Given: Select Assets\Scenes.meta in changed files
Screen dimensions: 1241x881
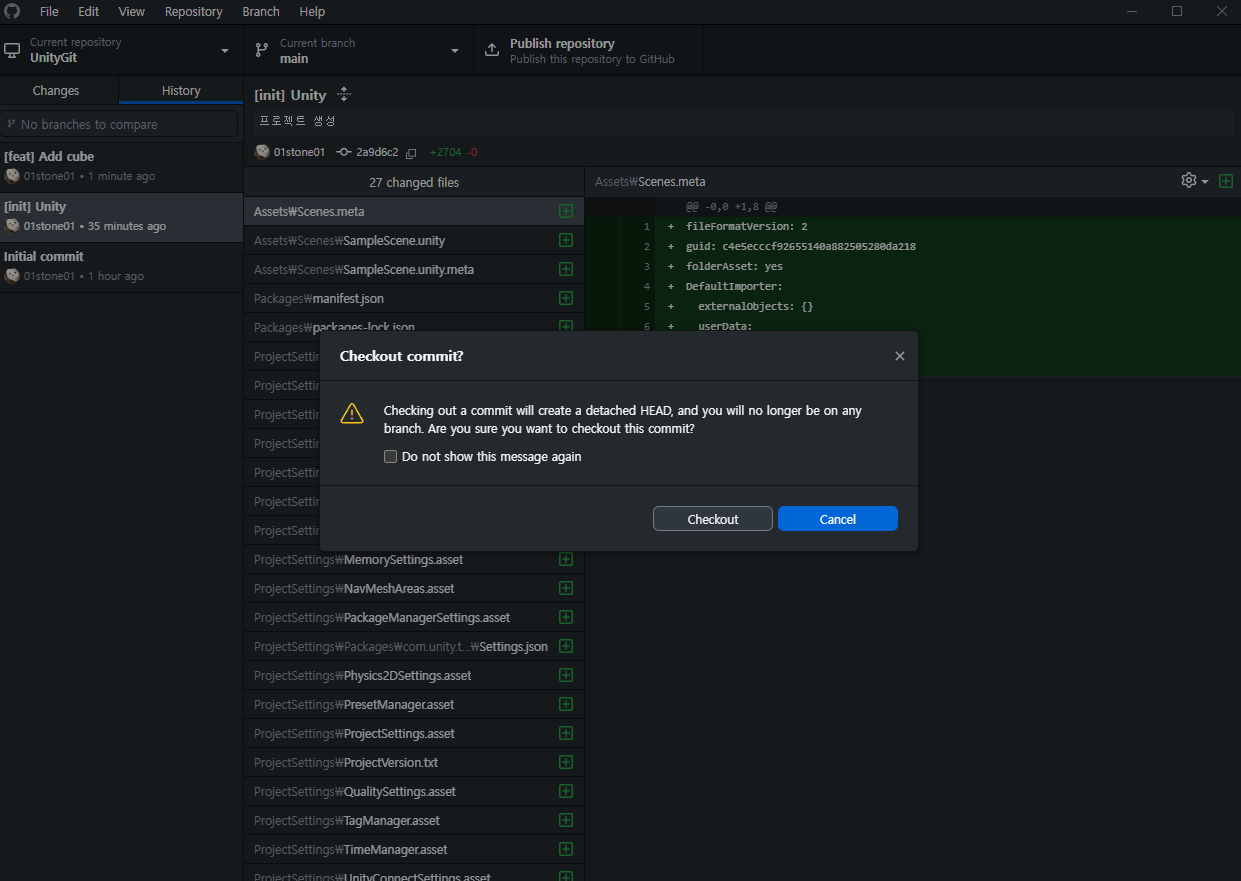Looking at the screenshot, I should point(414,211).
